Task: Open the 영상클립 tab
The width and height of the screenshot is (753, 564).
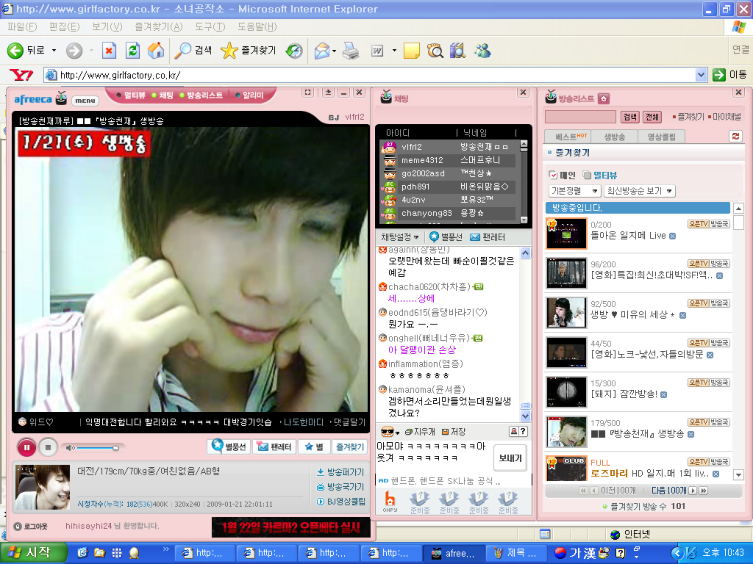Action: (x=661, y=136)
